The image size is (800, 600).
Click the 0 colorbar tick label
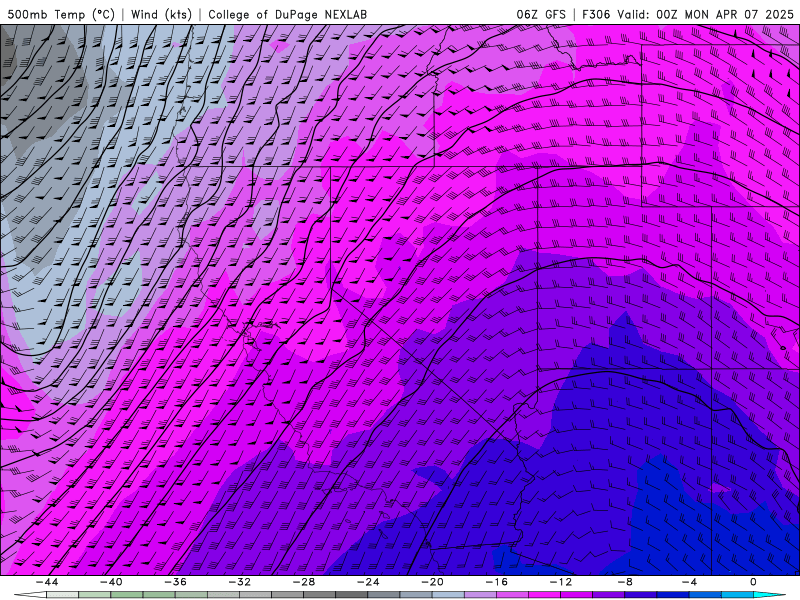tap(753, 582)
